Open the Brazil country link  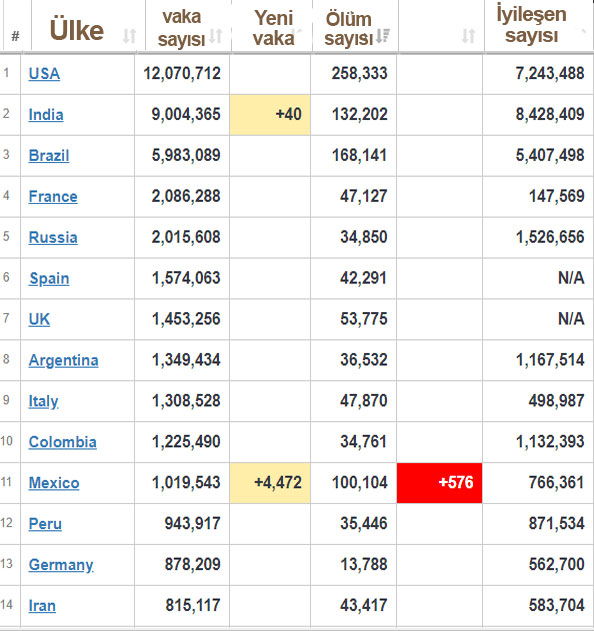(x=49, y=156)
